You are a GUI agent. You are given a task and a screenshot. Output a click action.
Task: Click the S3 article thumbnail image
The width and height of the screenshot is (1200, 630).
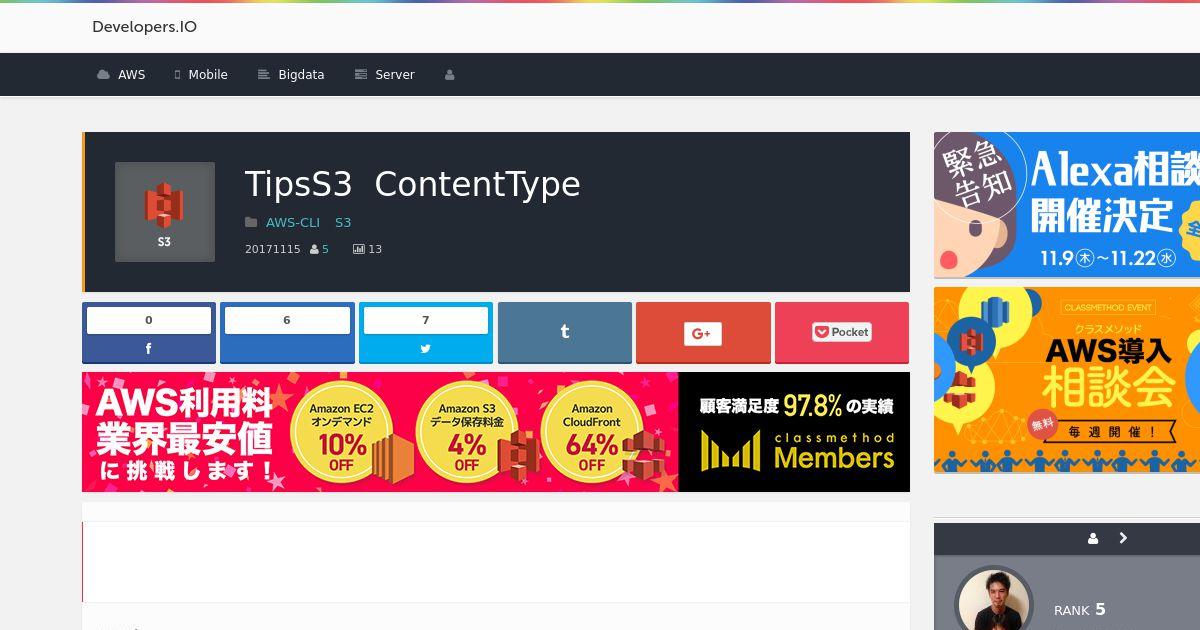(x=165, y=212)
